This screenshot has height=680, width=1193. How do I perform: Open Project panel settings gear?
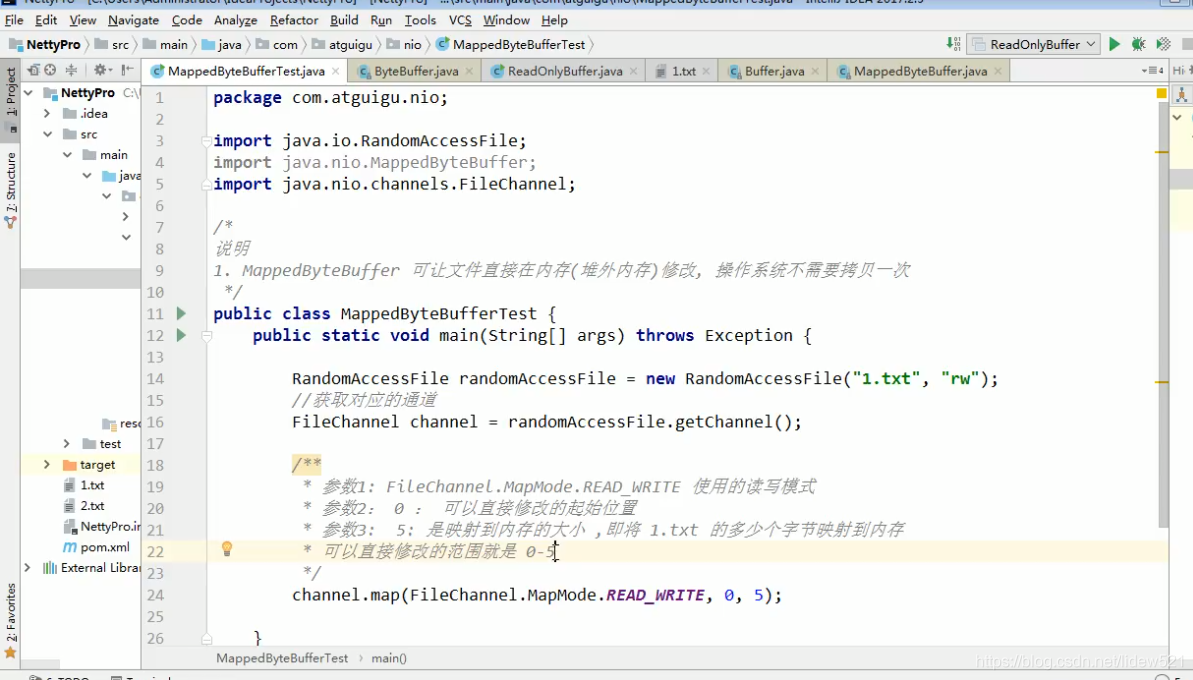coord(101,70)
